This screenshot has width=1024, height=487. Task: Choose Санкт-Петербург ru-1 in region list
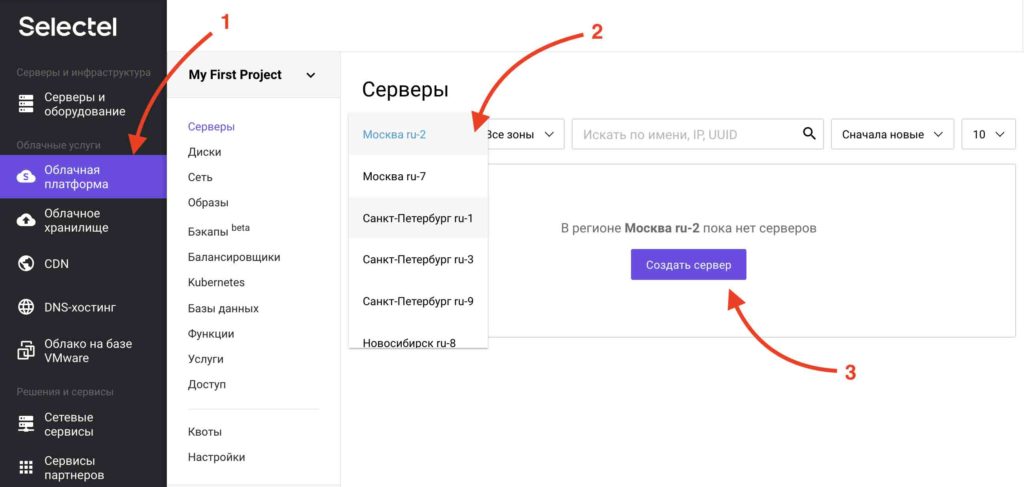[419, 218]
